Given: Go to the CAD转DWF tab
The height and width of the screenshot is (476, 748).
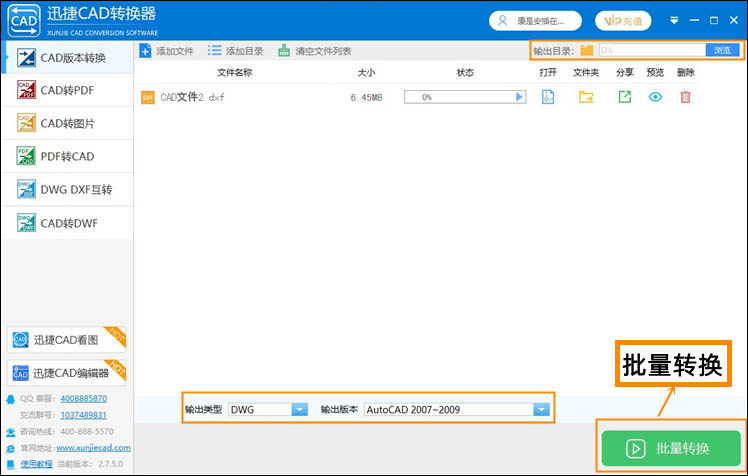Looking at the screenshot, I should click(x=68, y=223).
